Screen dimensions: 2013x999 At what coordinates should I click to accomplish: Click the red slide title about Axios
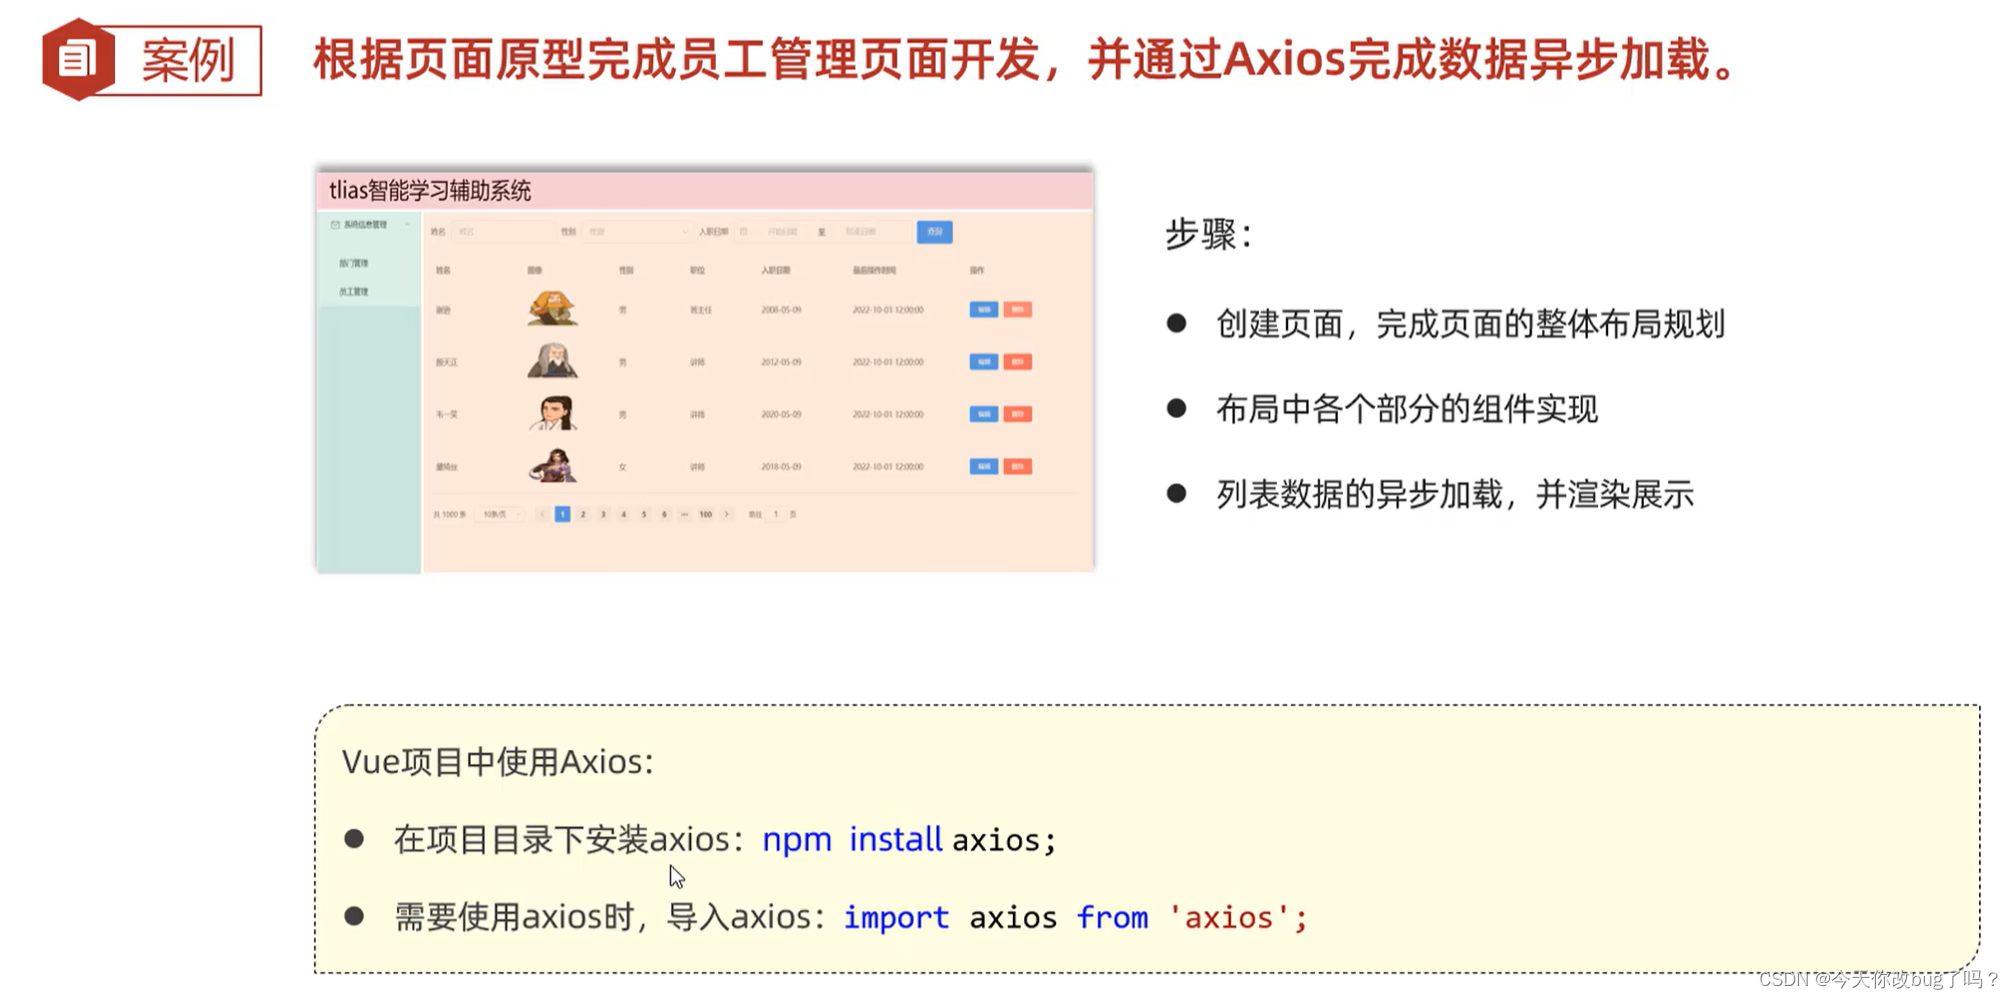click(x=1024, y=59)
